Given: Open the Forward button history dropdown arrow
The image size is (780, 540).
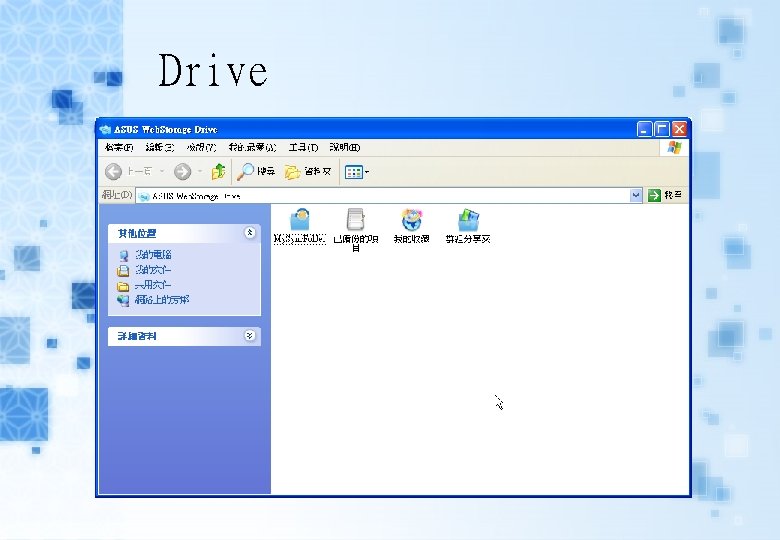Looking at the screenshot, I should pos(199,172).
